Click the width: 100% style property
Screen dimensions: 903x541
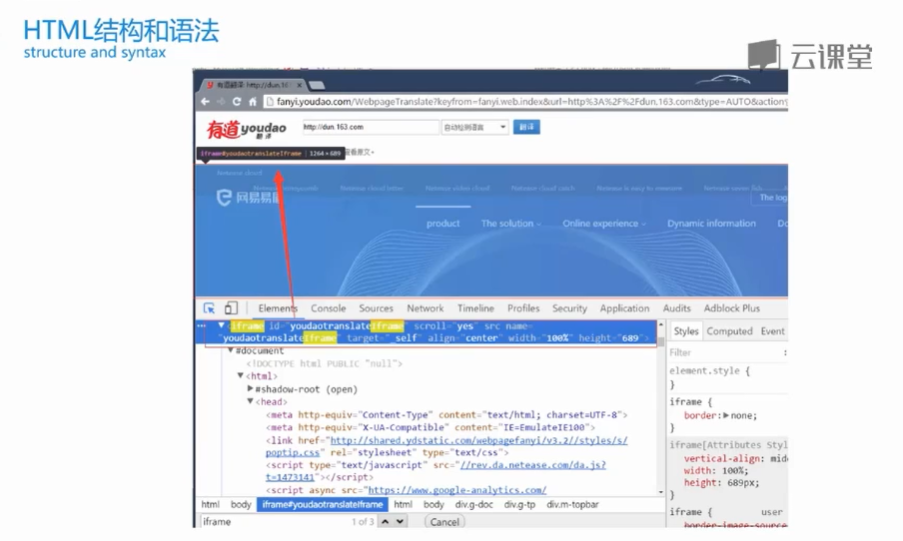pyautogui.click(x=716, y=471)
